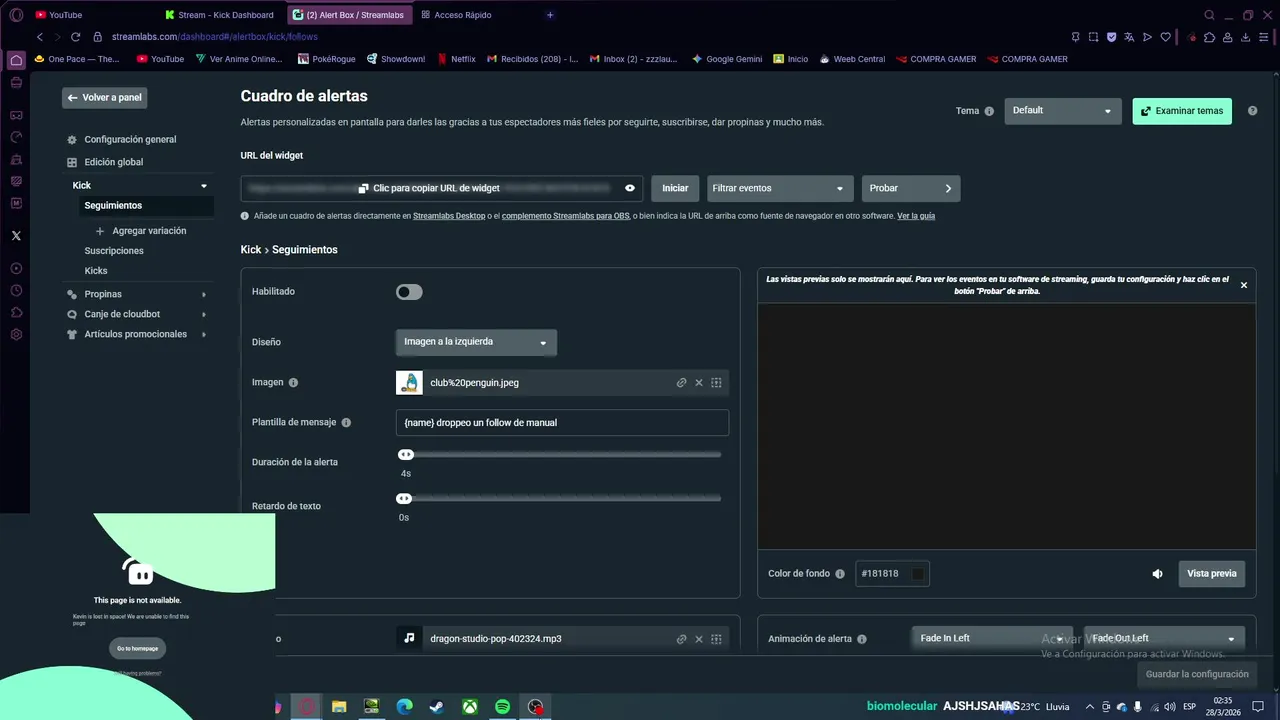This screenshot has height=720, width=1280.
Task: Click the info icon next to Plantilla de mensaje
Action: click(346, 422)
